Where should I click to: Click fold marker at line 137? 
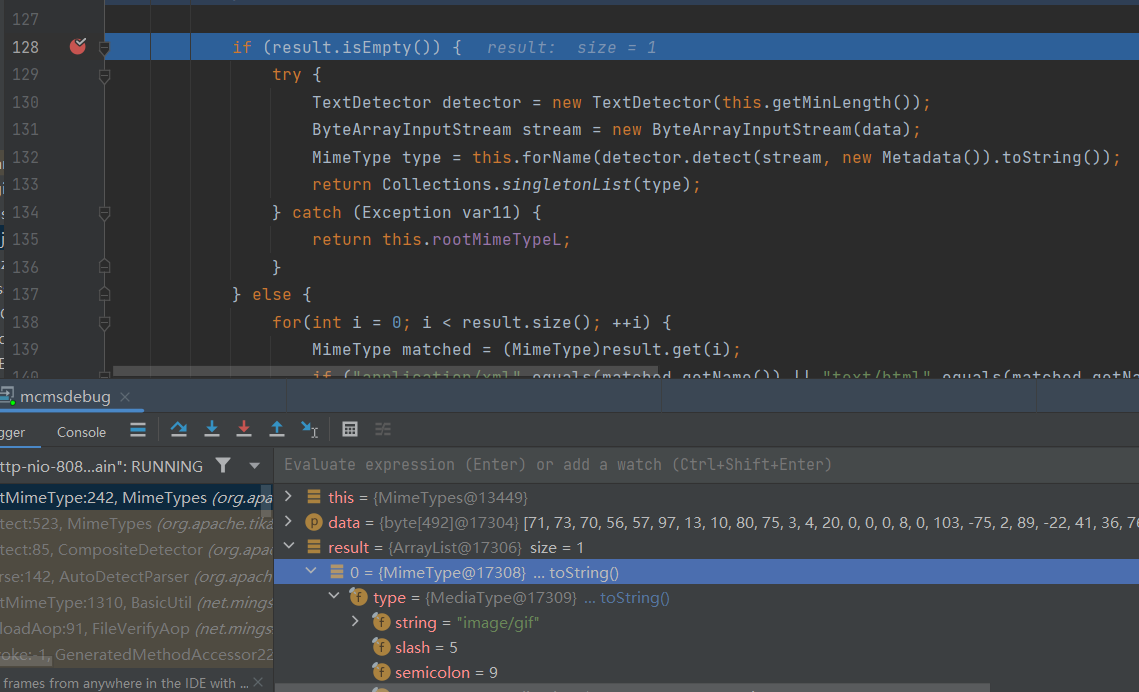click(x=104, y=294)
